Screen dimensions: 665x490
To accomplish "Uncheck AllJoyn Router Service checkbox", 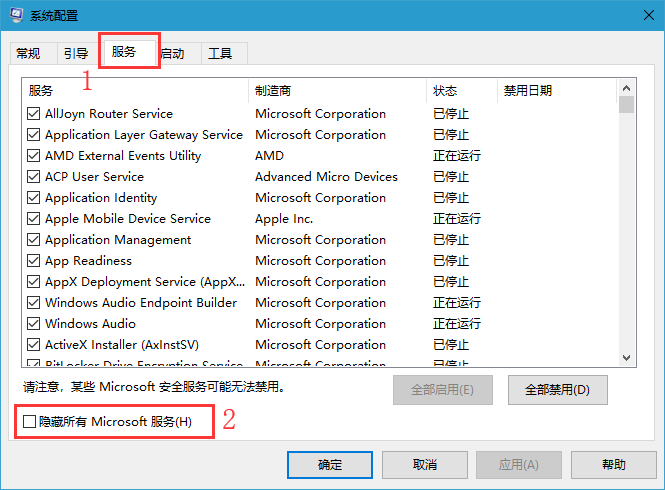I will pos(34,114).
